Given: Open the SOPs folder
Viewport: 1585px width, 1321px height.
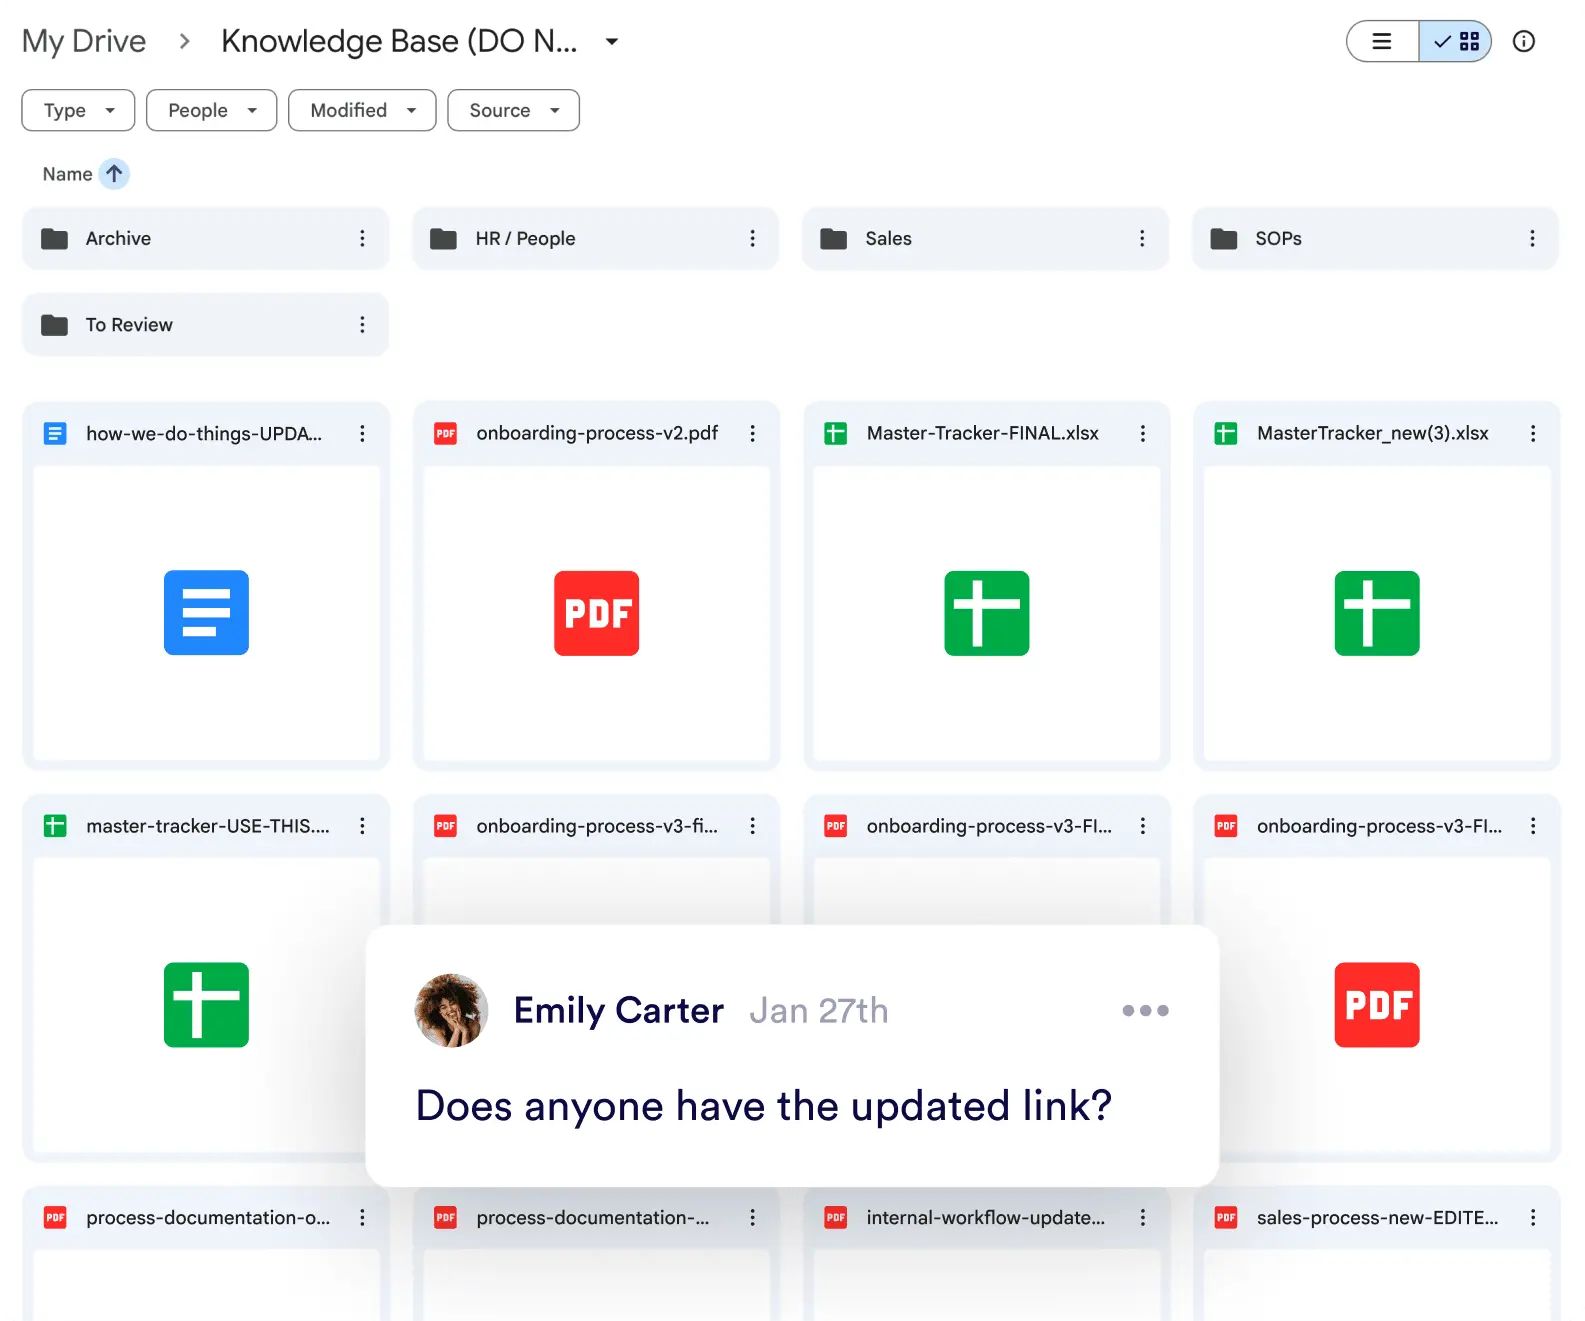Looking at the screenshot, I should click(1376, 238).
